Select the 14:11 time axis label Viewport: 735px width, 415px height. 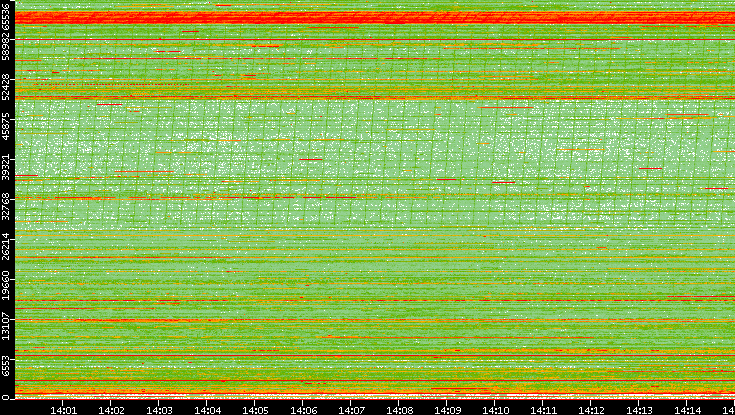click(543, 410)
